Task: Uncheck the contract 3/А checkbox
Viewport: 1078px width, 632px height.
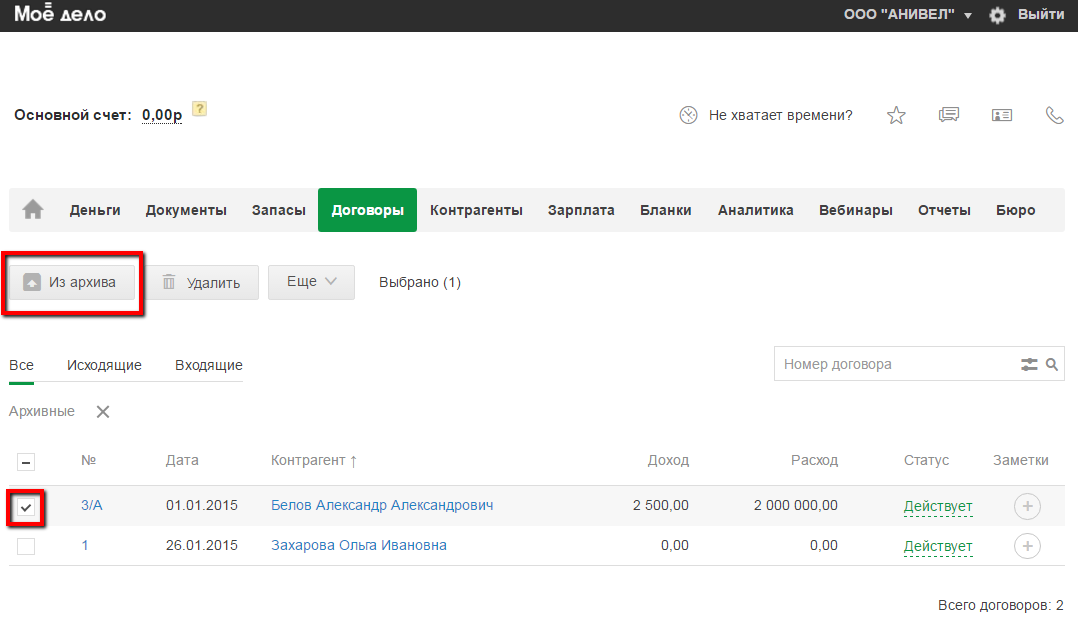Action: 26,508
